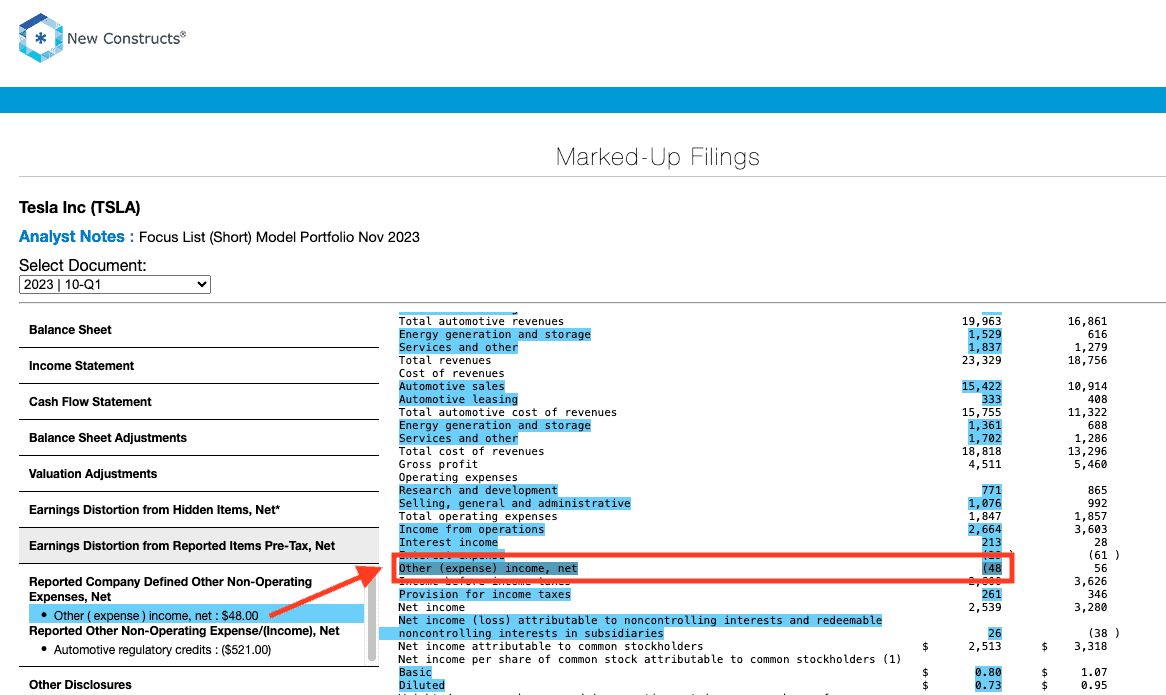Click the Reported Company Defined Other Non-Operating Expenses heading
The image size is (1166, 695).
point(170,589)
